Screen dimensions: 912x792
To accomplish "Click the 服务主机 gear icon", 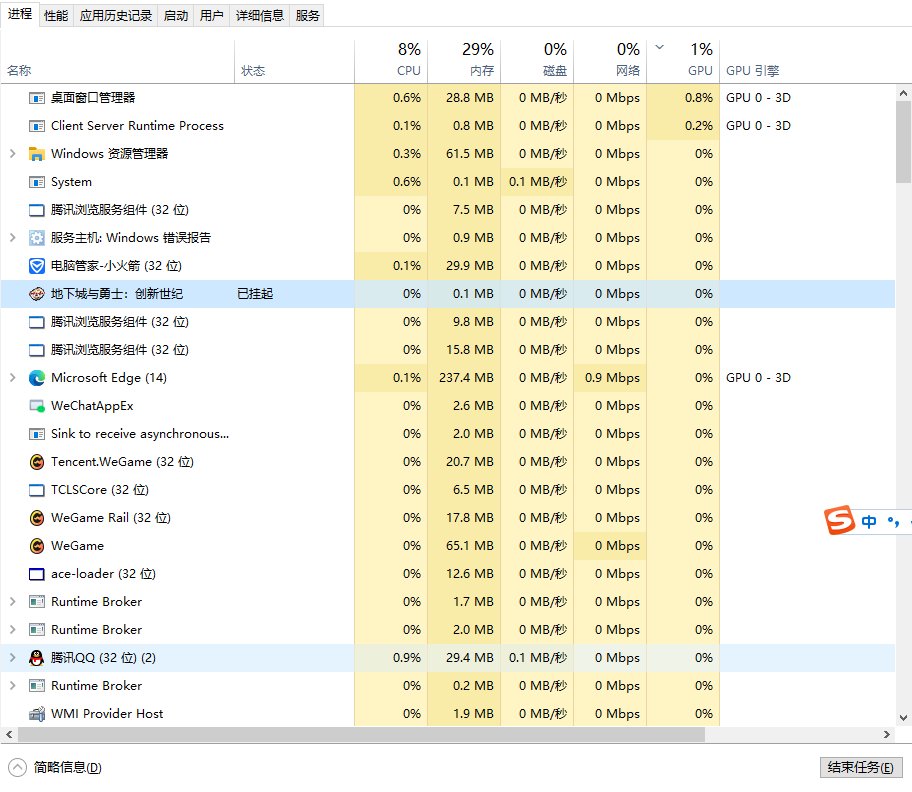I will pos(37,238).
